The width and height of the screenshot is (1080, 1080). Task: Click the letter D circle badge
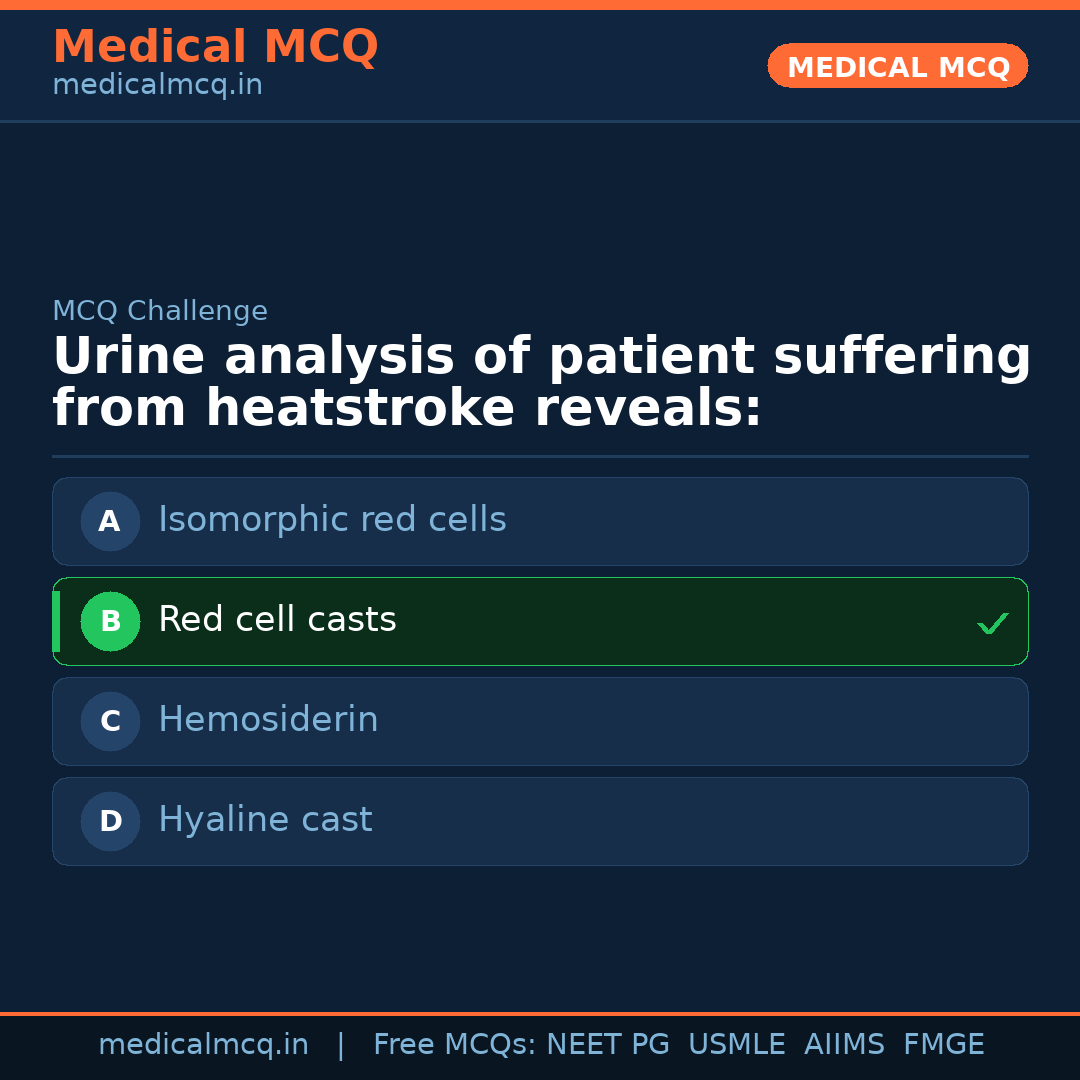110,821
